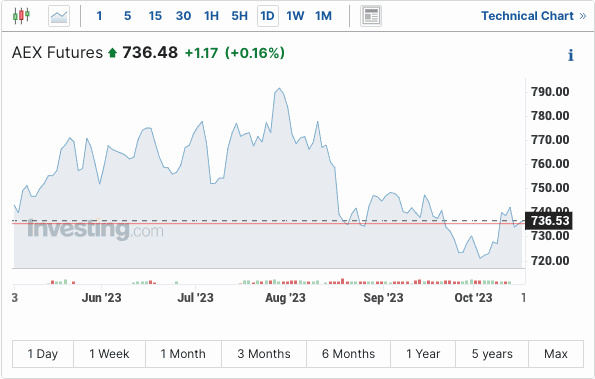
Task: Select the 1H interval
Action: click(x=211, y=16)
